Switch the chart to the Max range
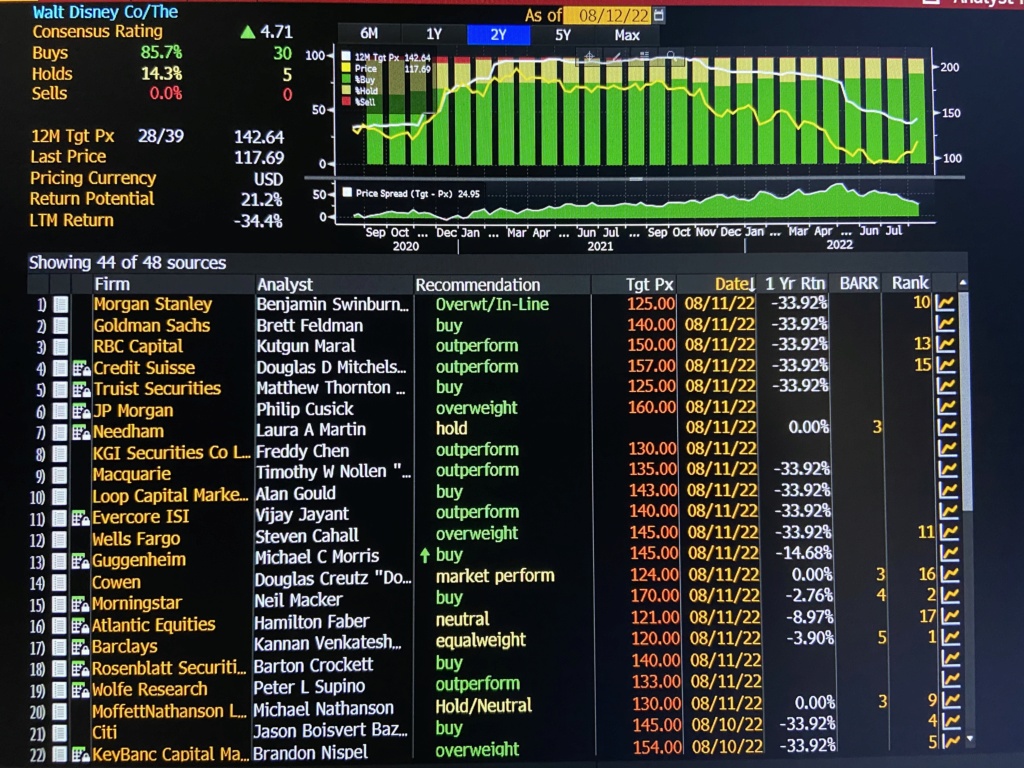The width and height of the screenshot is (1024, 768). click(627, 35)
